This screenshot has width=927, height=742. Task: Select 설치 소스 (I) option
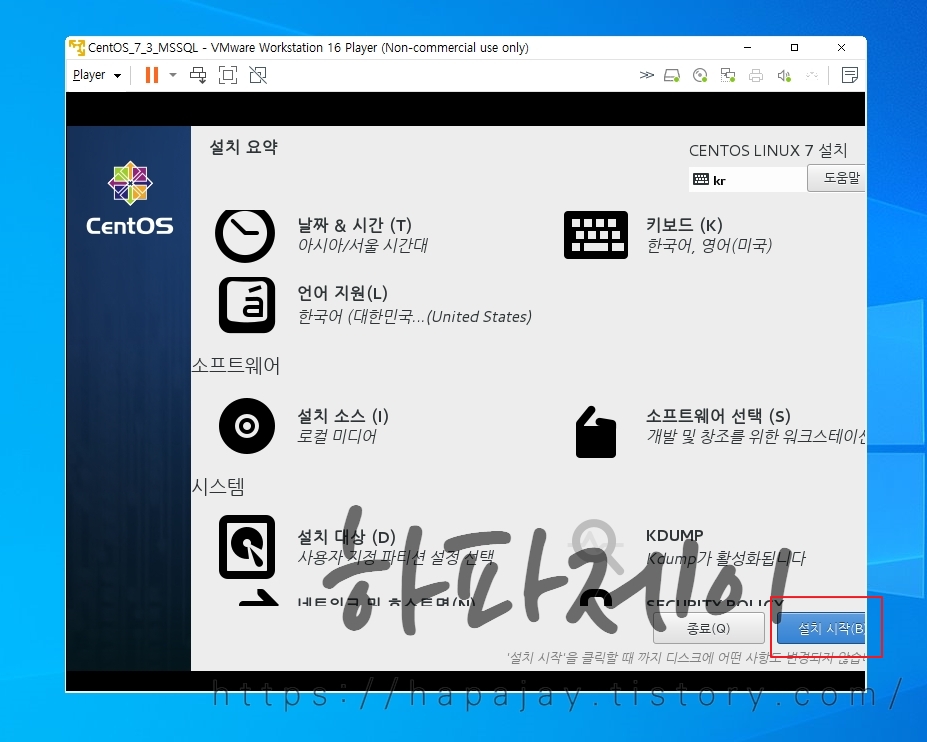(x=343, y=416)
